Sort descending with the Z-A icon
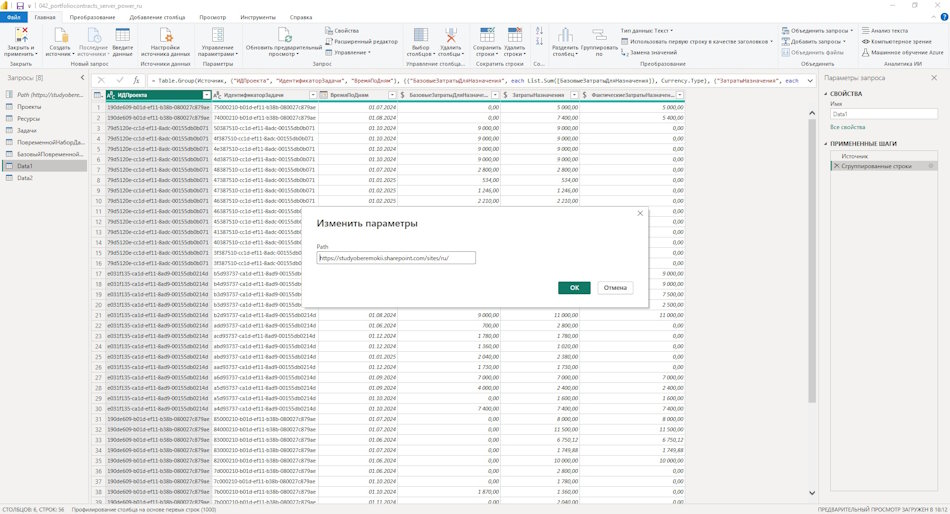 [x=539, y=41]
